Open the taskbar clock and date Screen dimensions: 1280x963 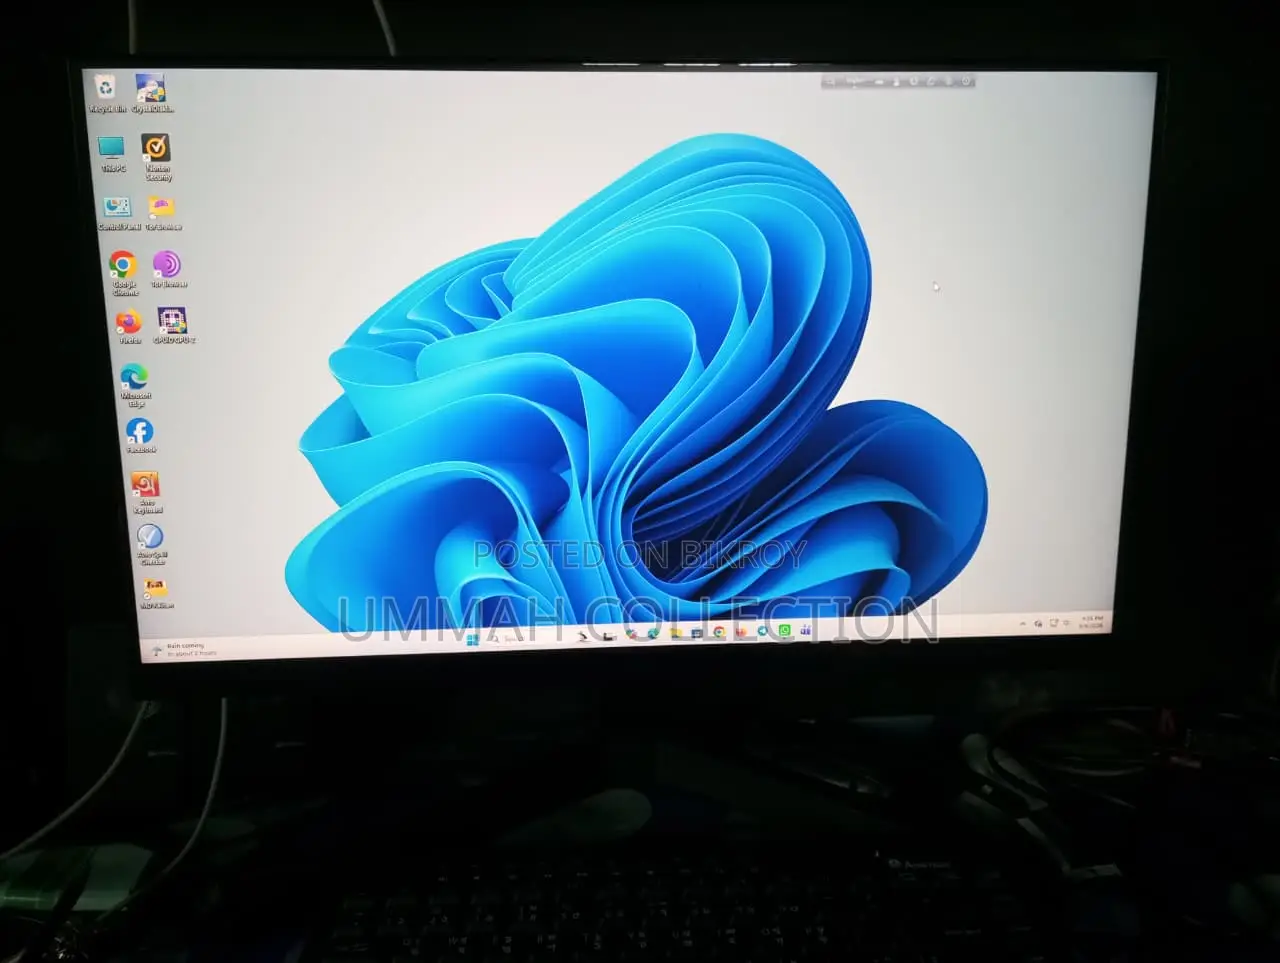pyautogui.click(x=1091, y=622)
